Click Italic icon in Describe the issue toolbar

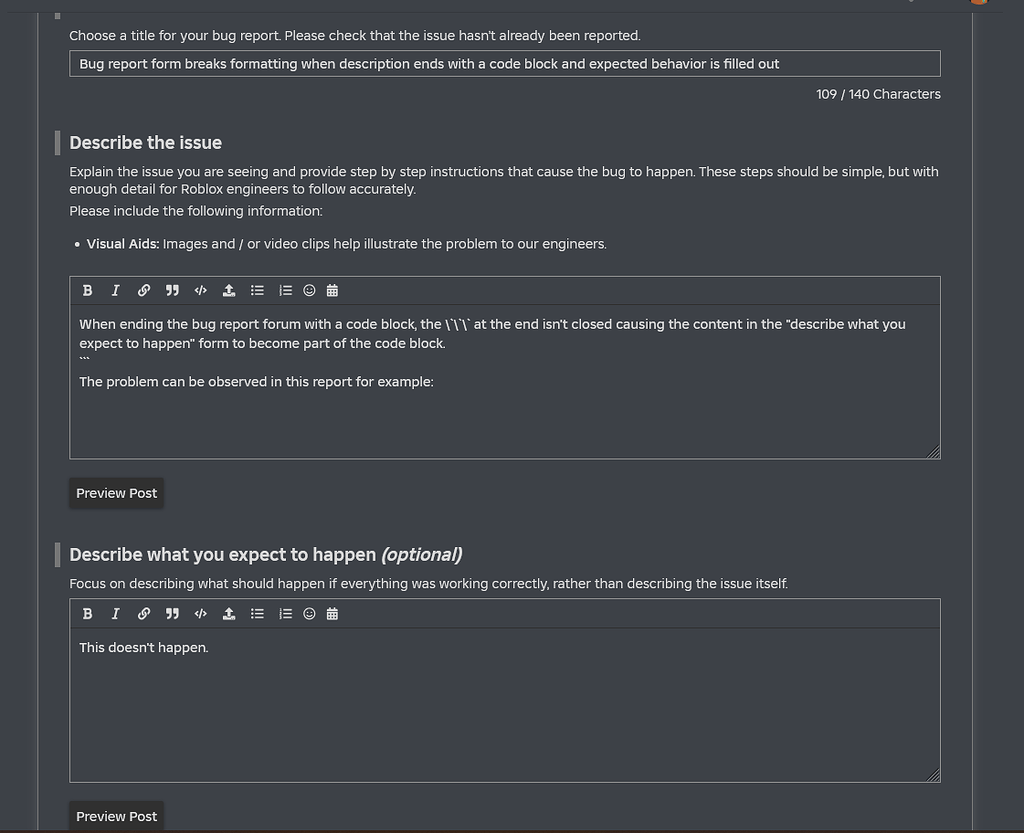[116, 291]
